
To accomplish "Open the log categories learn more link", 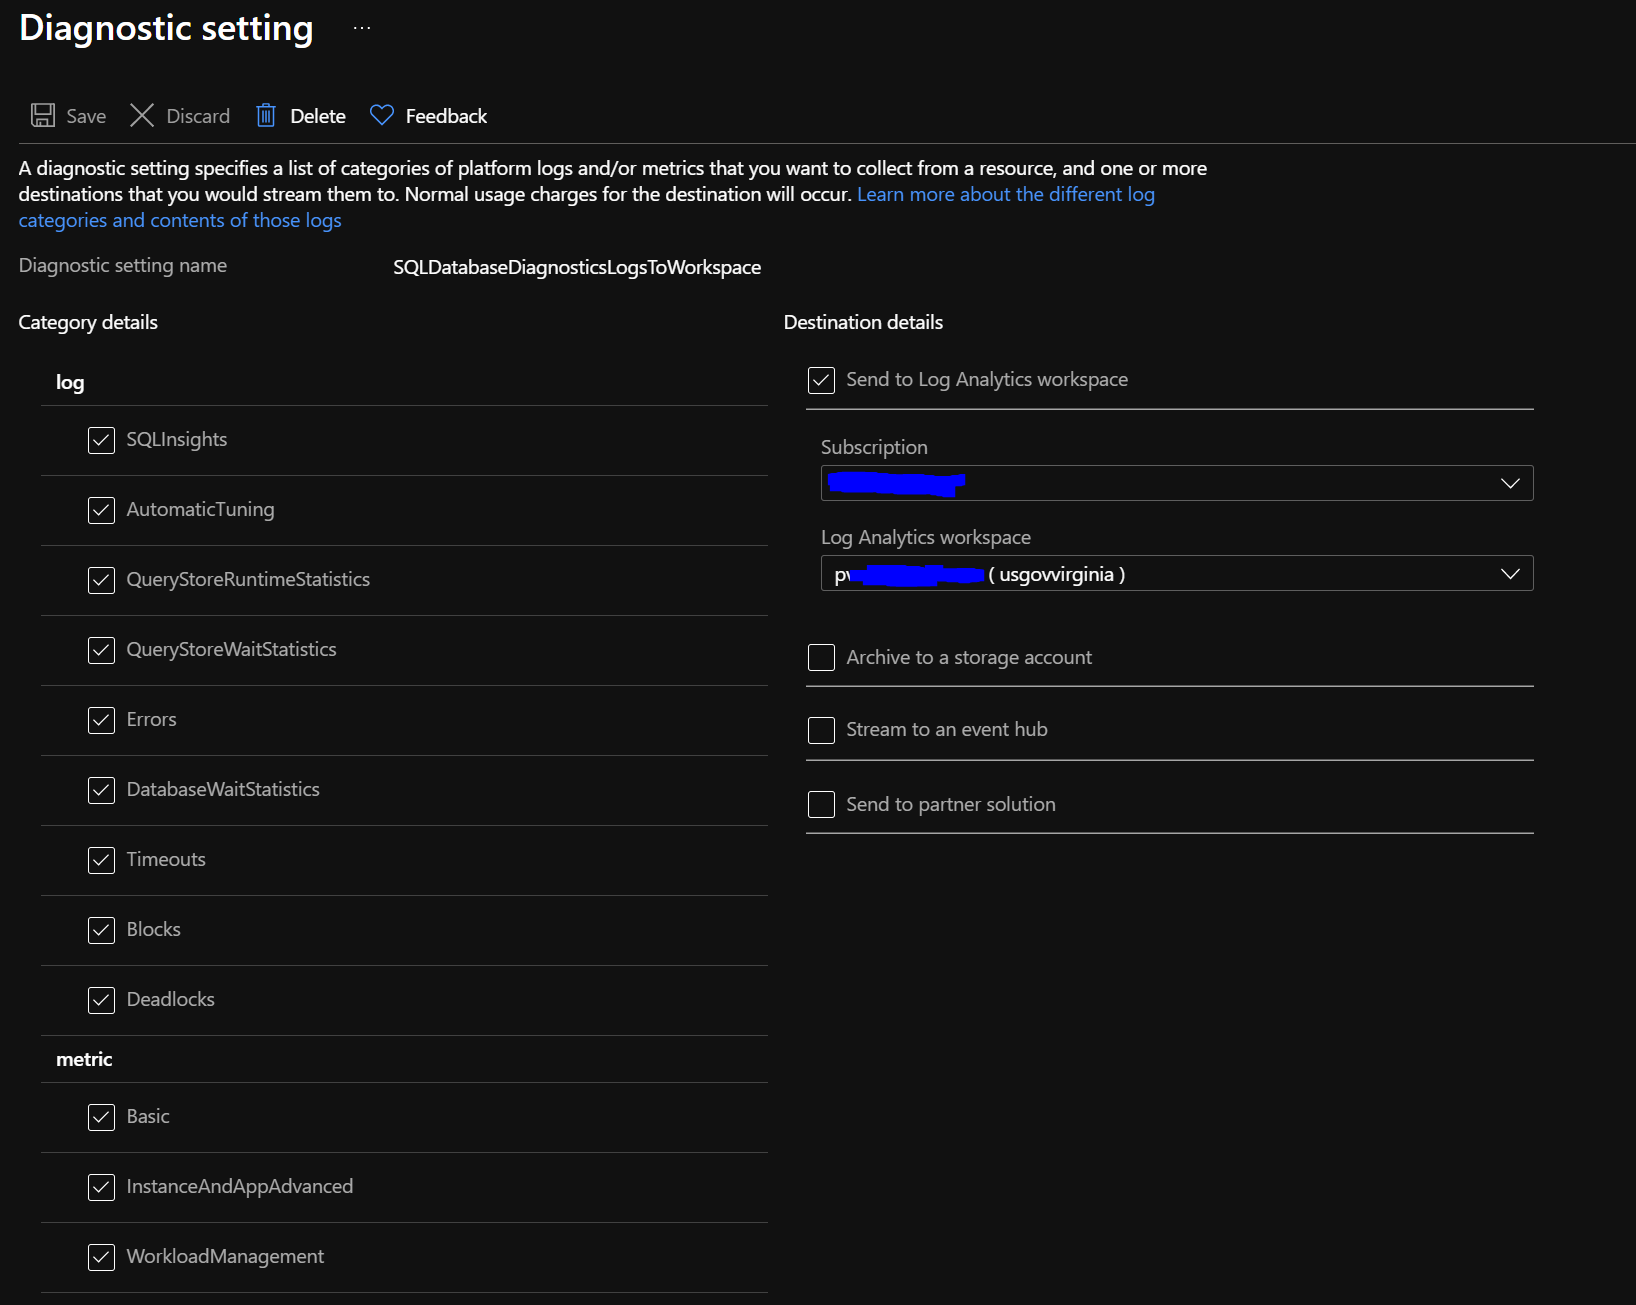I will click(x=1004, y=193).
